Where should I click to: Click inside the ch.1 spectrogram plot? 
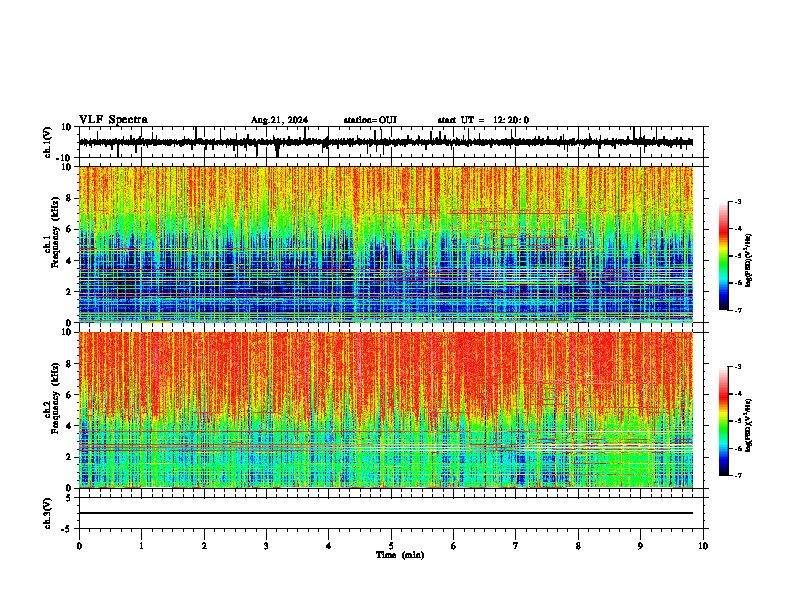pos(386,244)
